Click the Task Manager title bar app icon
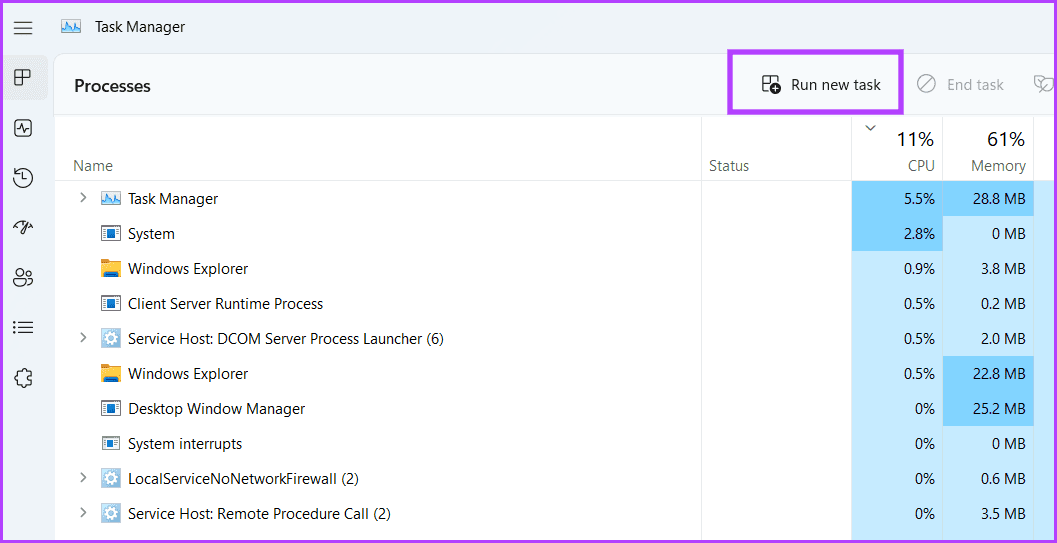The width and height of the screenshot is (1057, 543). tap(71, 27)
